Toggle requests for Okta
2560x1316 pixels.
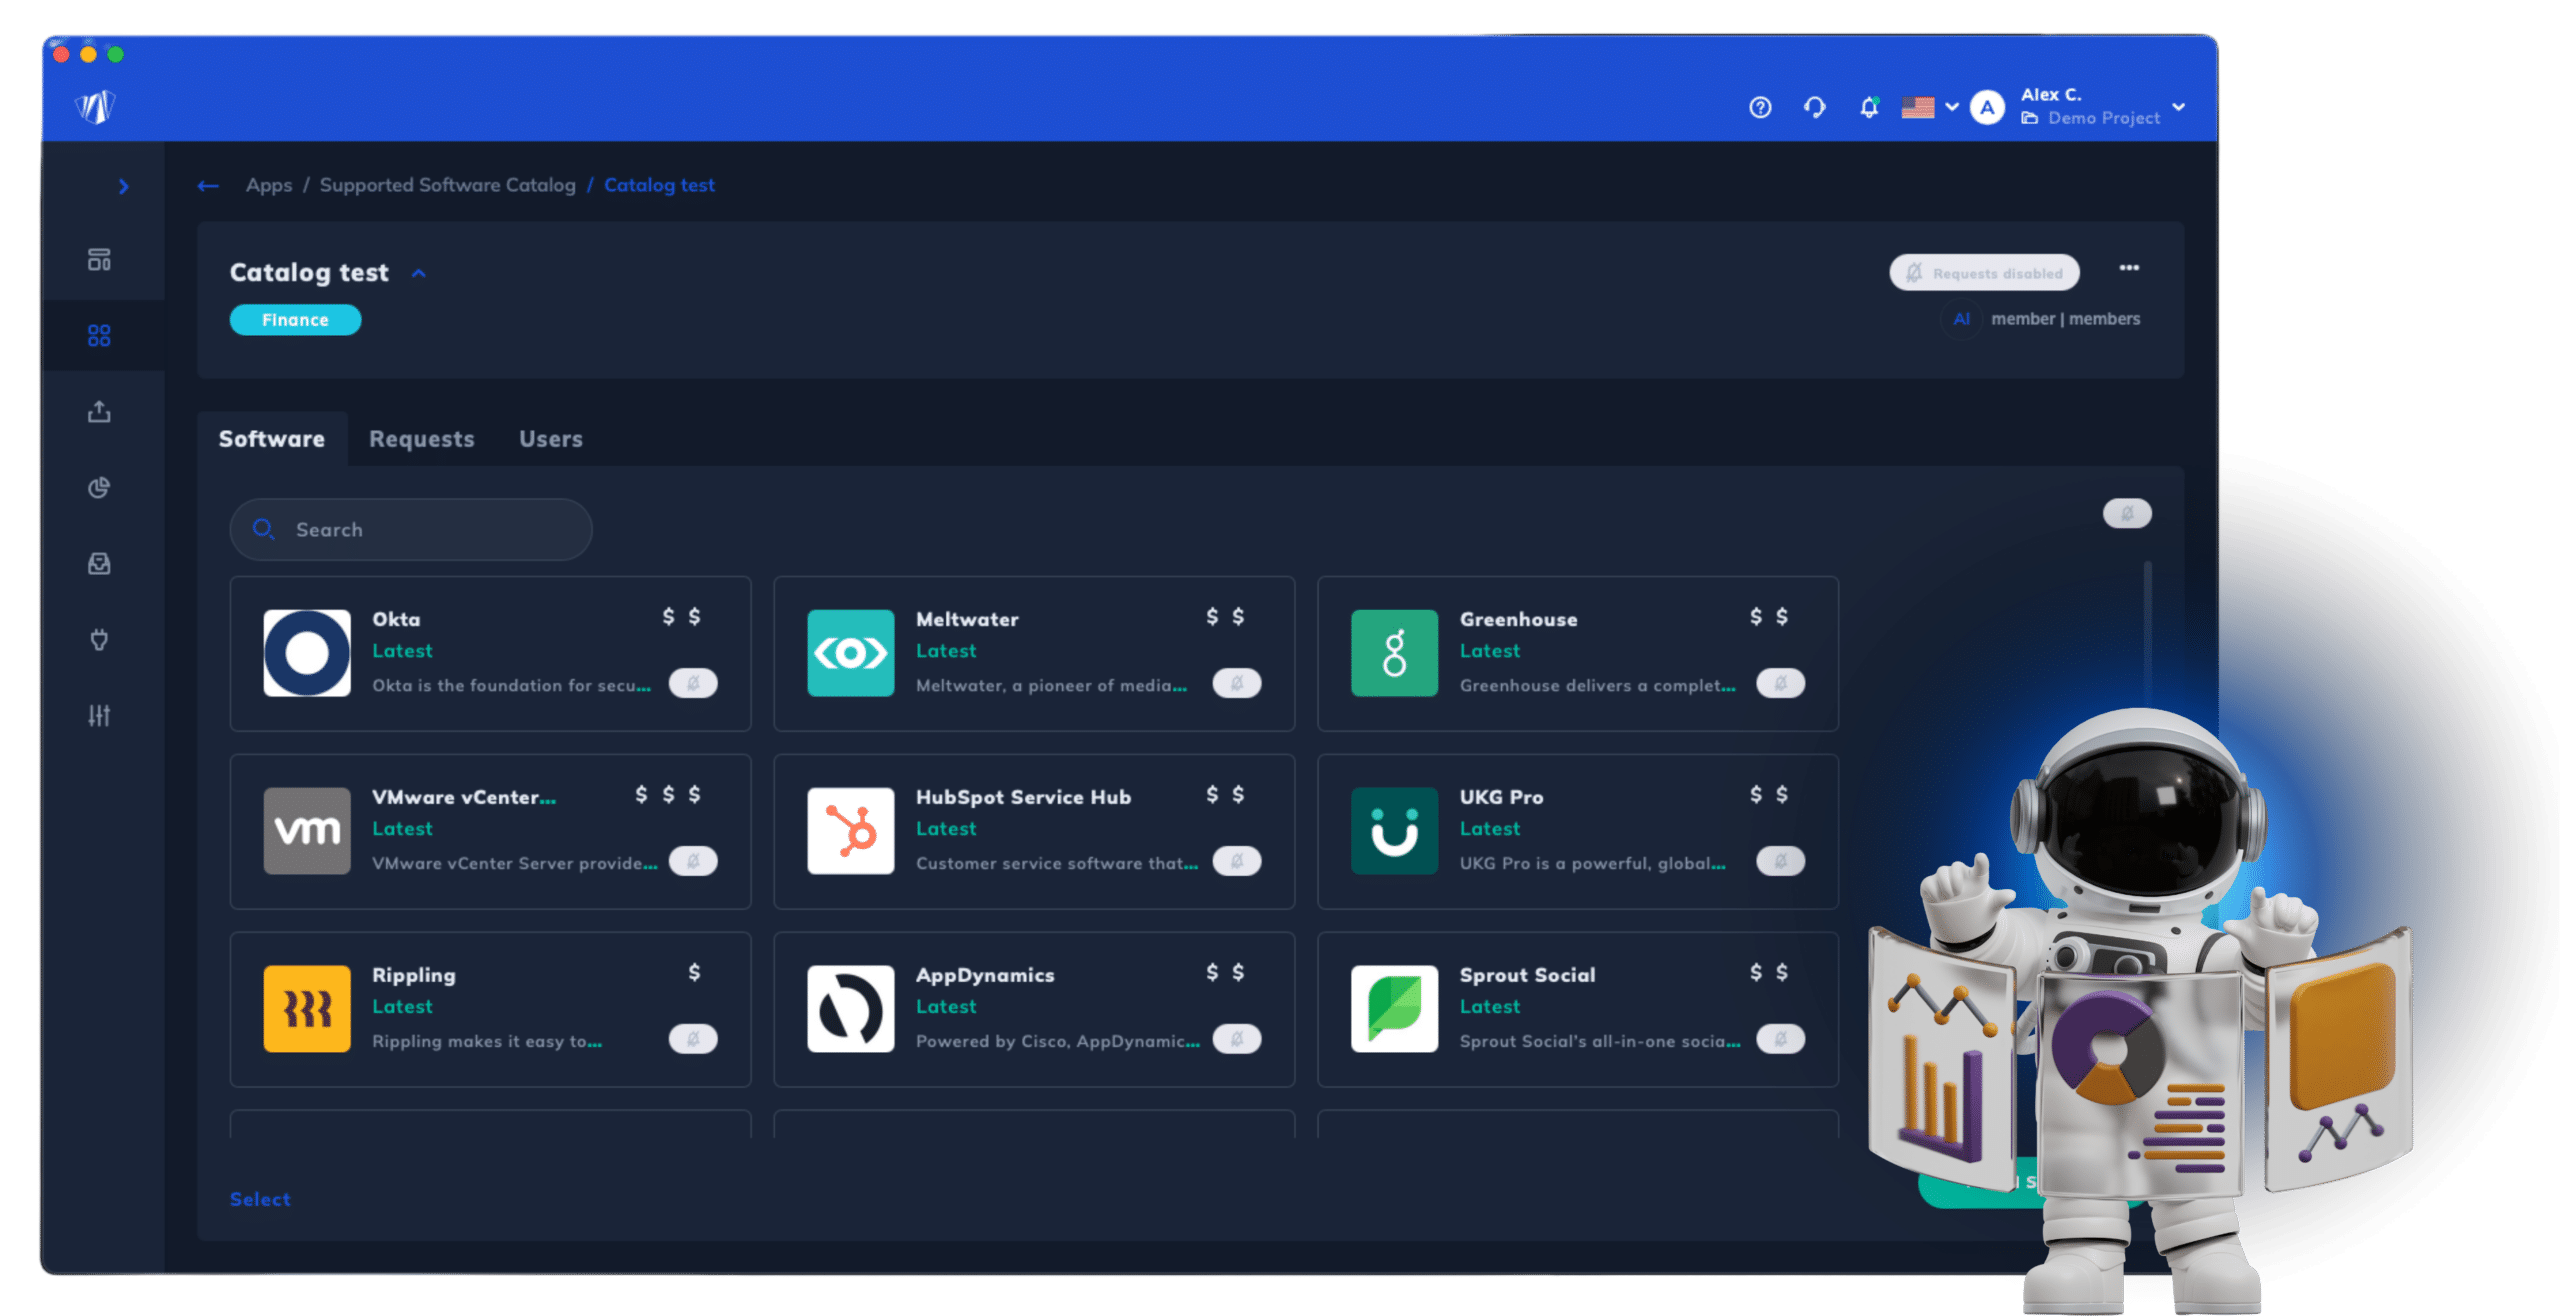coord(693,683)
